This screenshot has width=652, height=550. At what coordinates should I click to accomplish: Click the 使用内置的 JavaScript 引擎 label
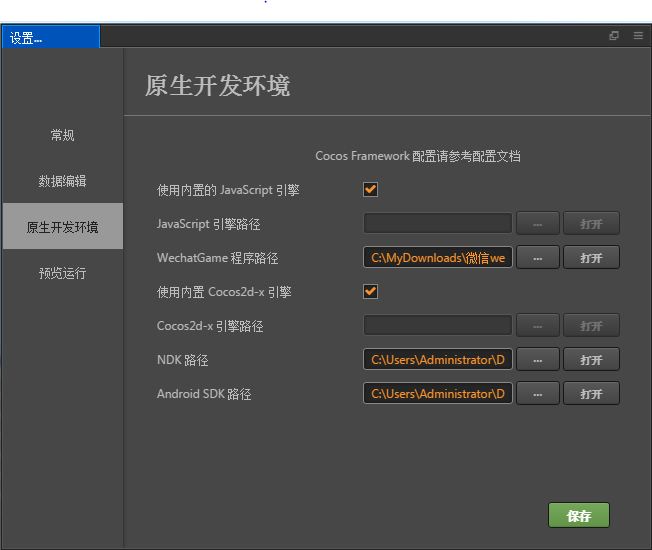228,190
